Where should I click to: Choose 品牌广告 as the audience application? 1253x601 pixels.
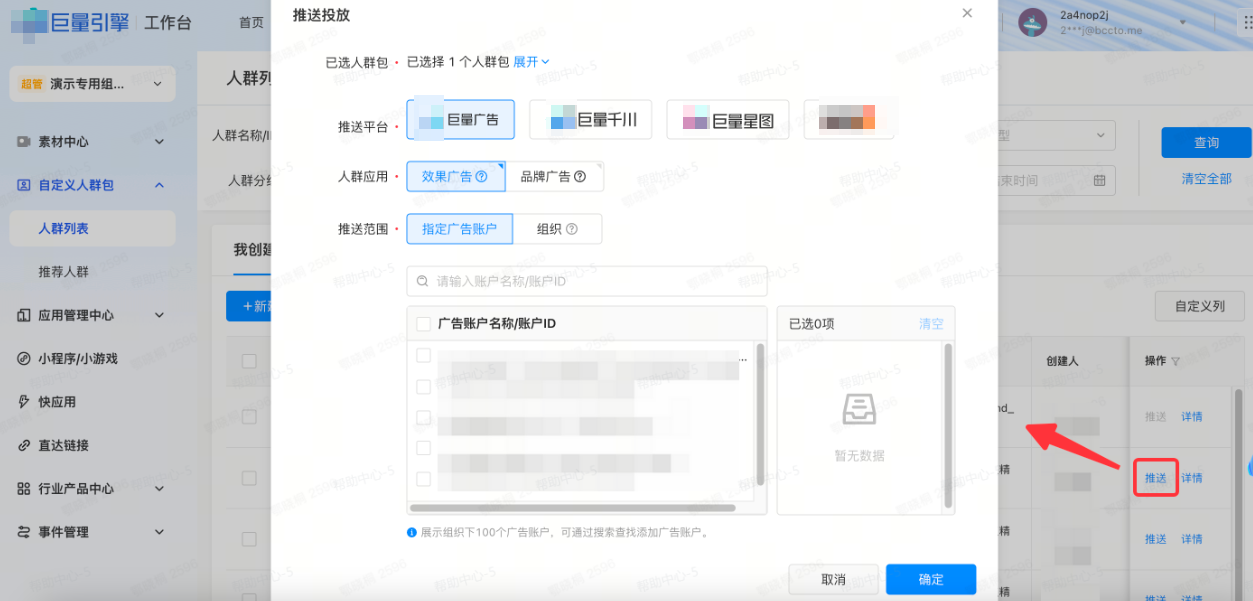coord(554,176)
